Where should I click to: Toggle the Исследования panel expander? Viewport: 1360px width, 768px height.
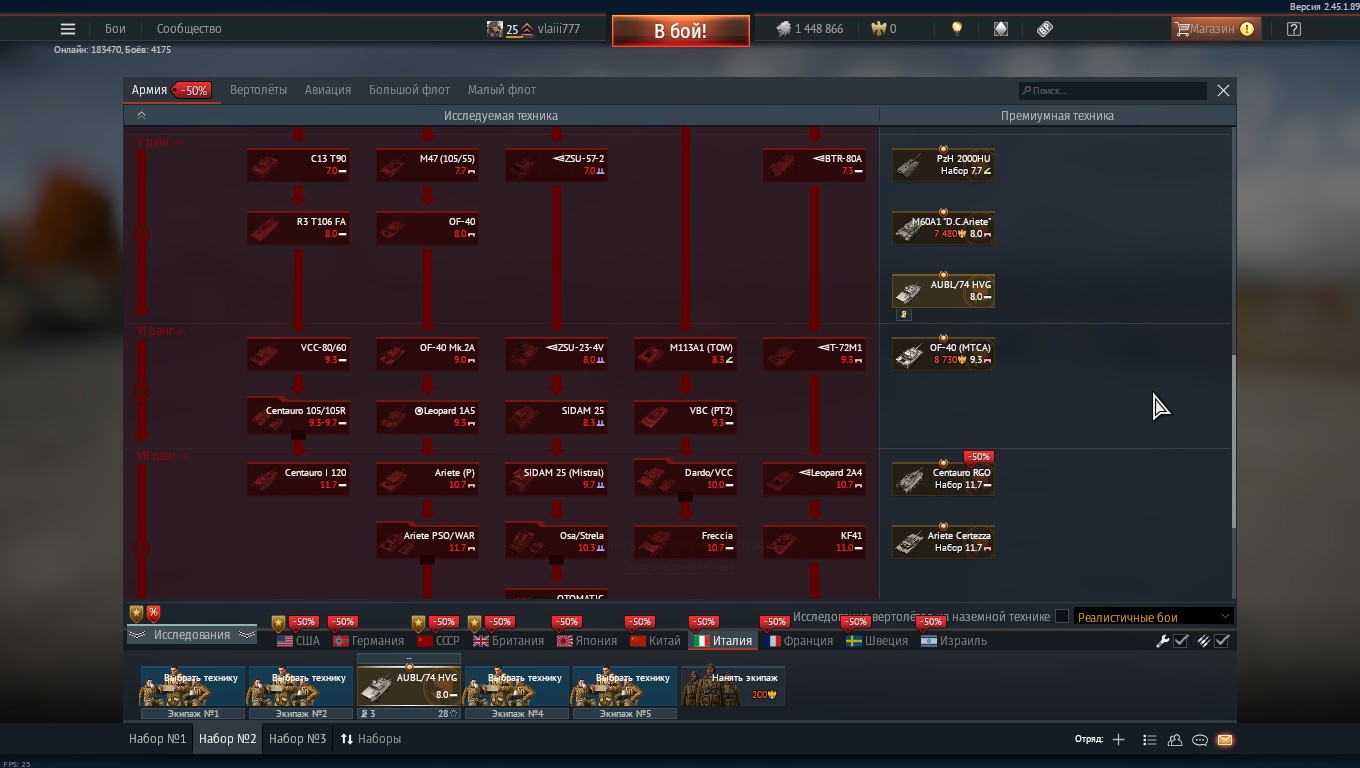coord(191,635)
